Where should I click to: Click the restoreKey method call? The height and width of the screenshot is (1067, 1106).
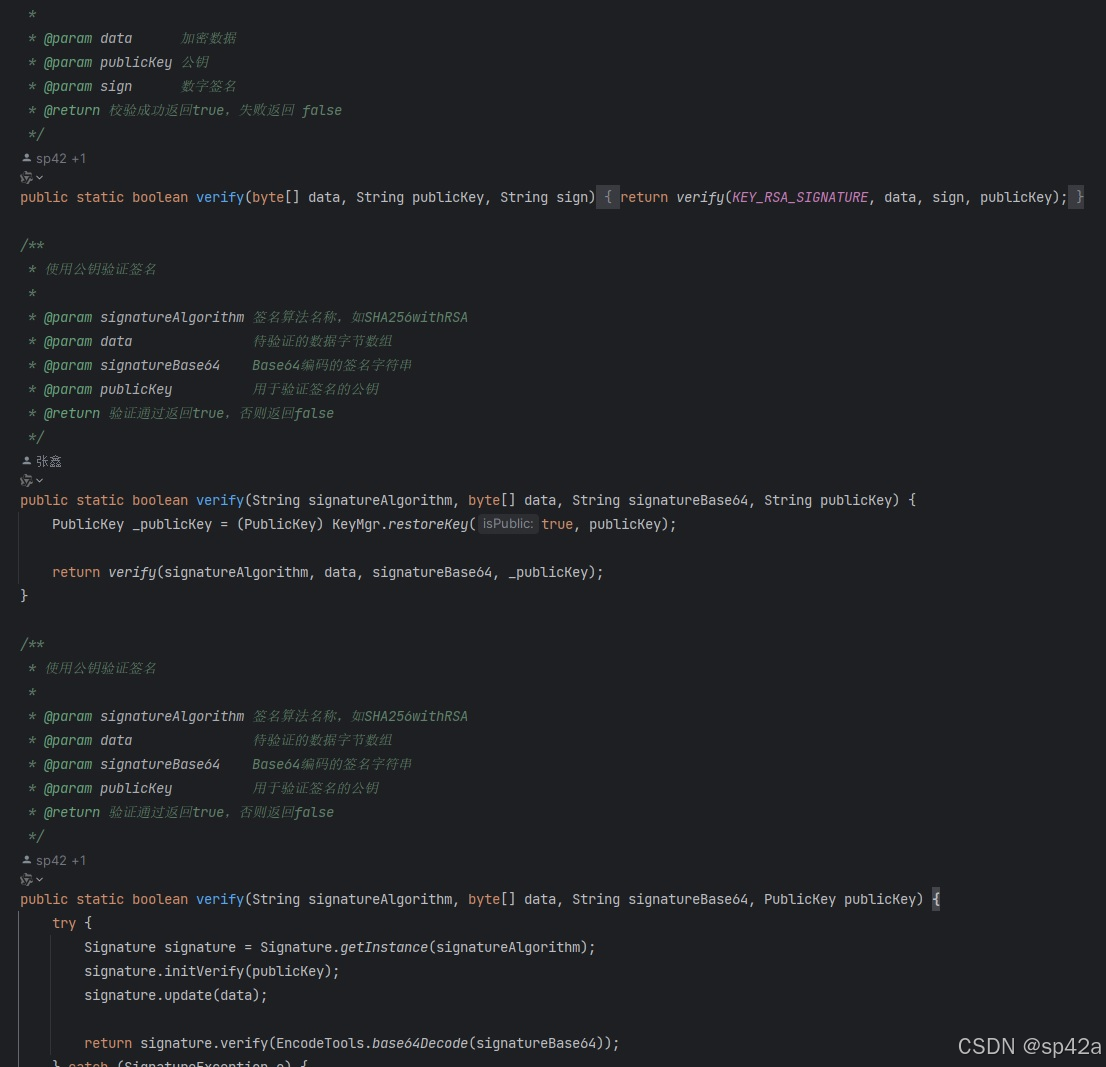[x=428, y=525]
